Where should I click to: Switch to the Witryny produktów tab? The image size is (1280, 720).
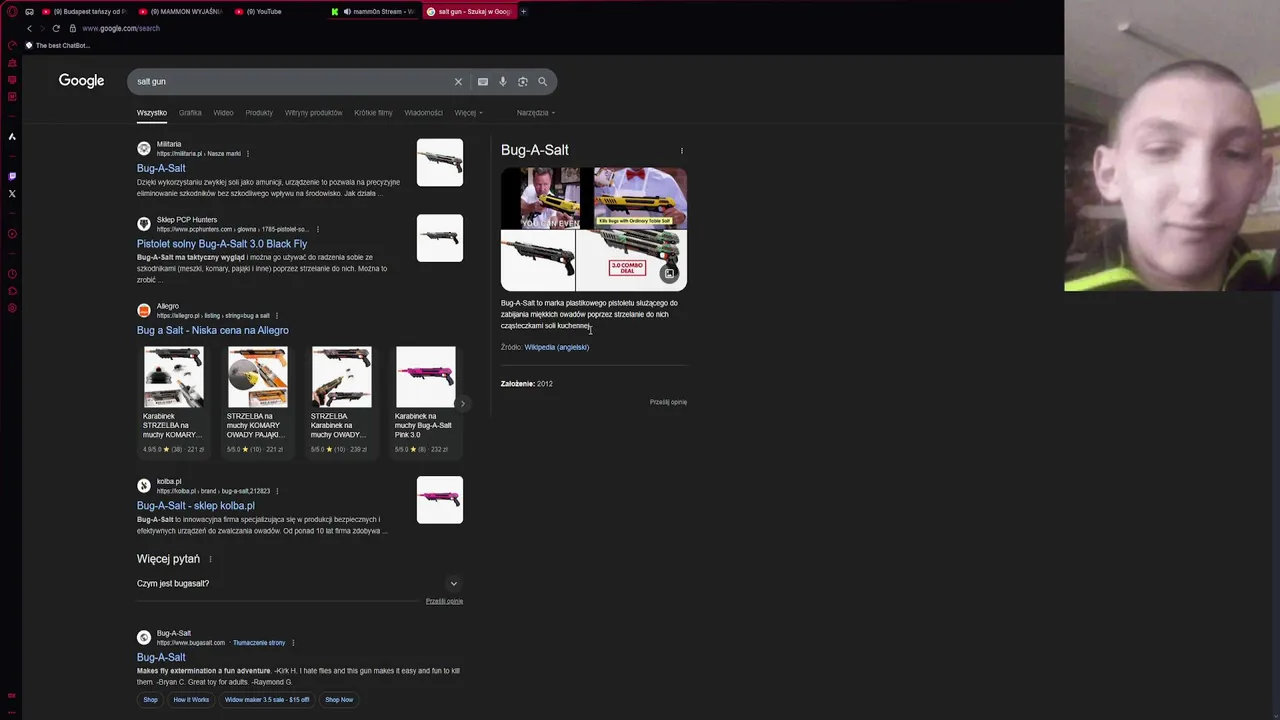tap(313, 113)
